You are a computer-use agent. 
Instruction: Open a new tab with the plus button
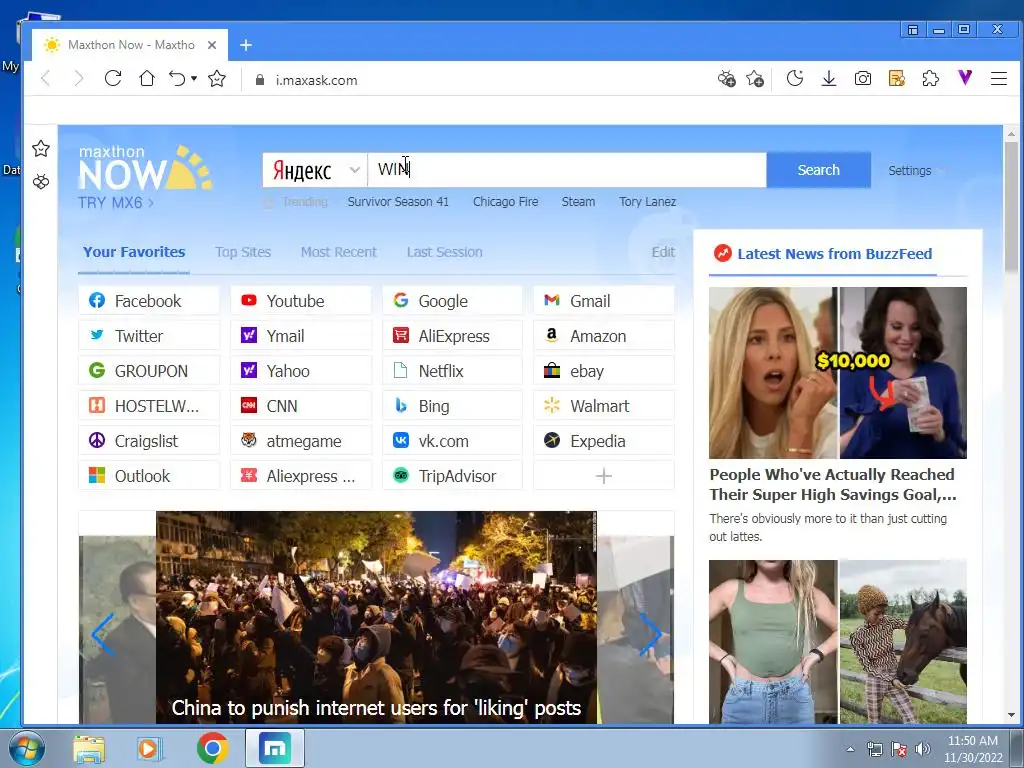[x=246, y=45]
